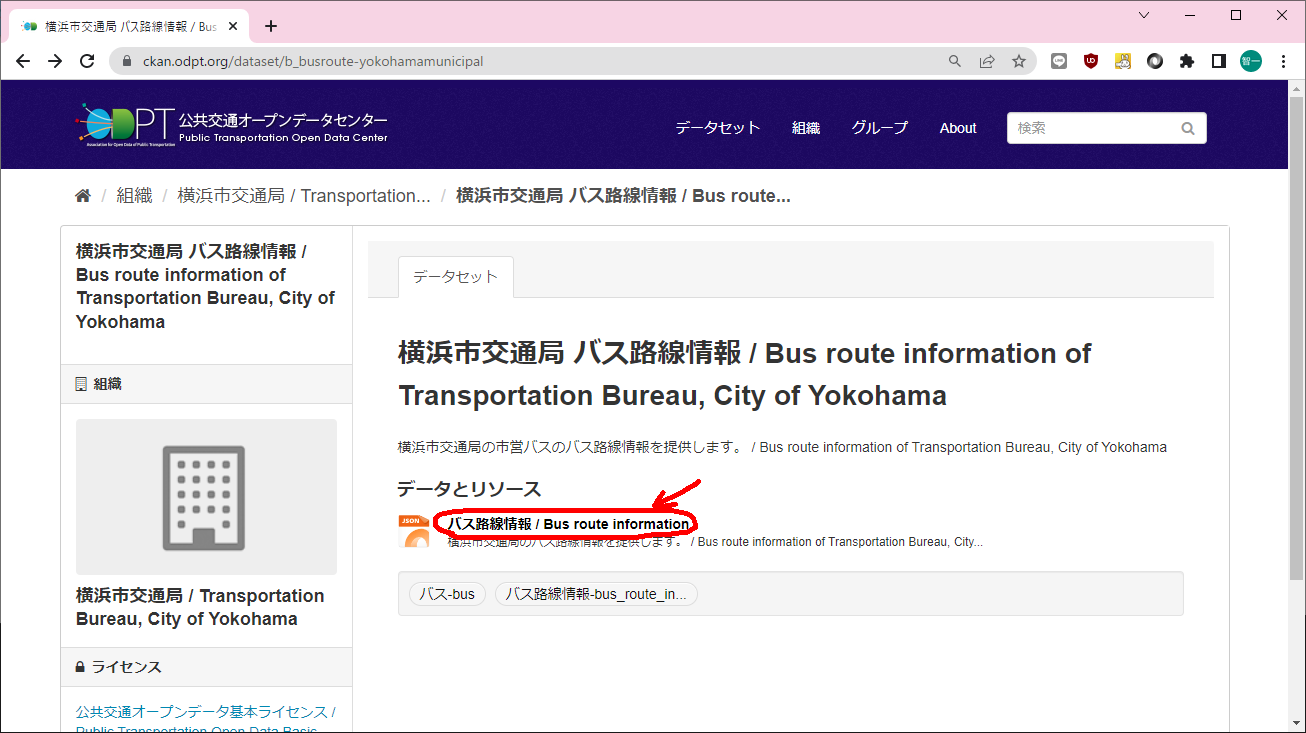
Task: Click the 検索 search input field
Action: 1095,128
